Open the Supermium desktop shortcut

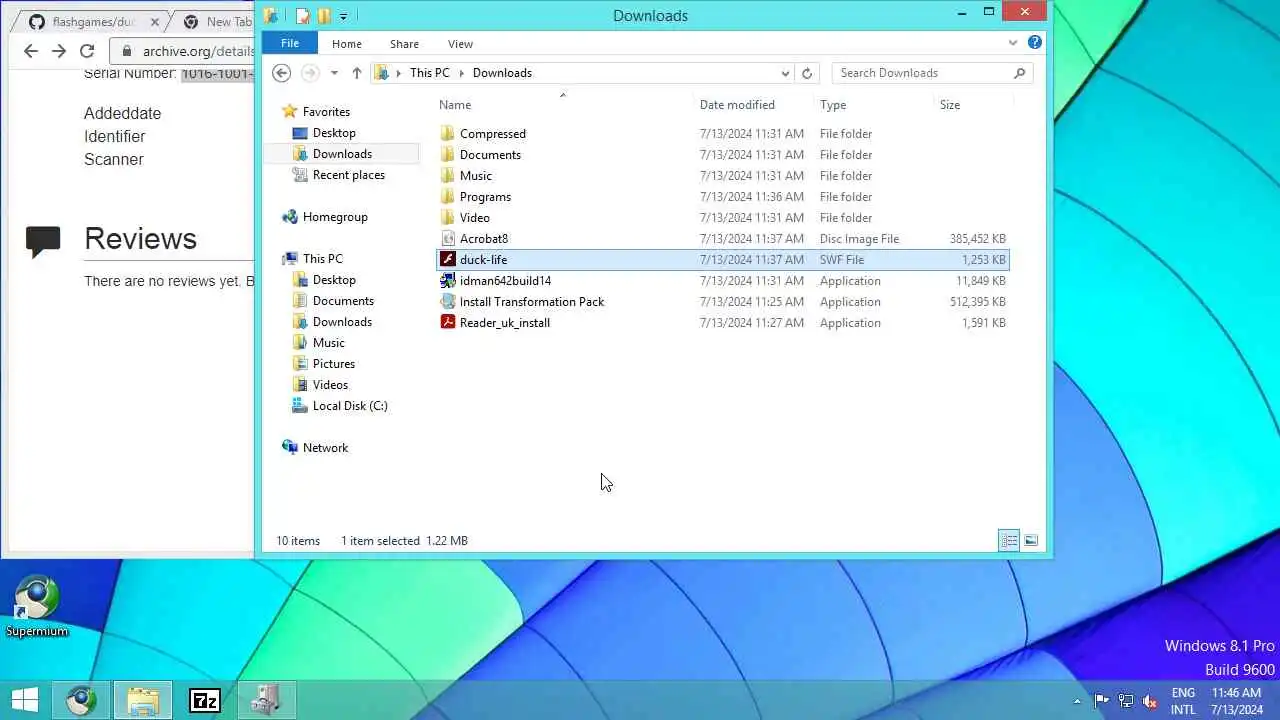(37, 606)
